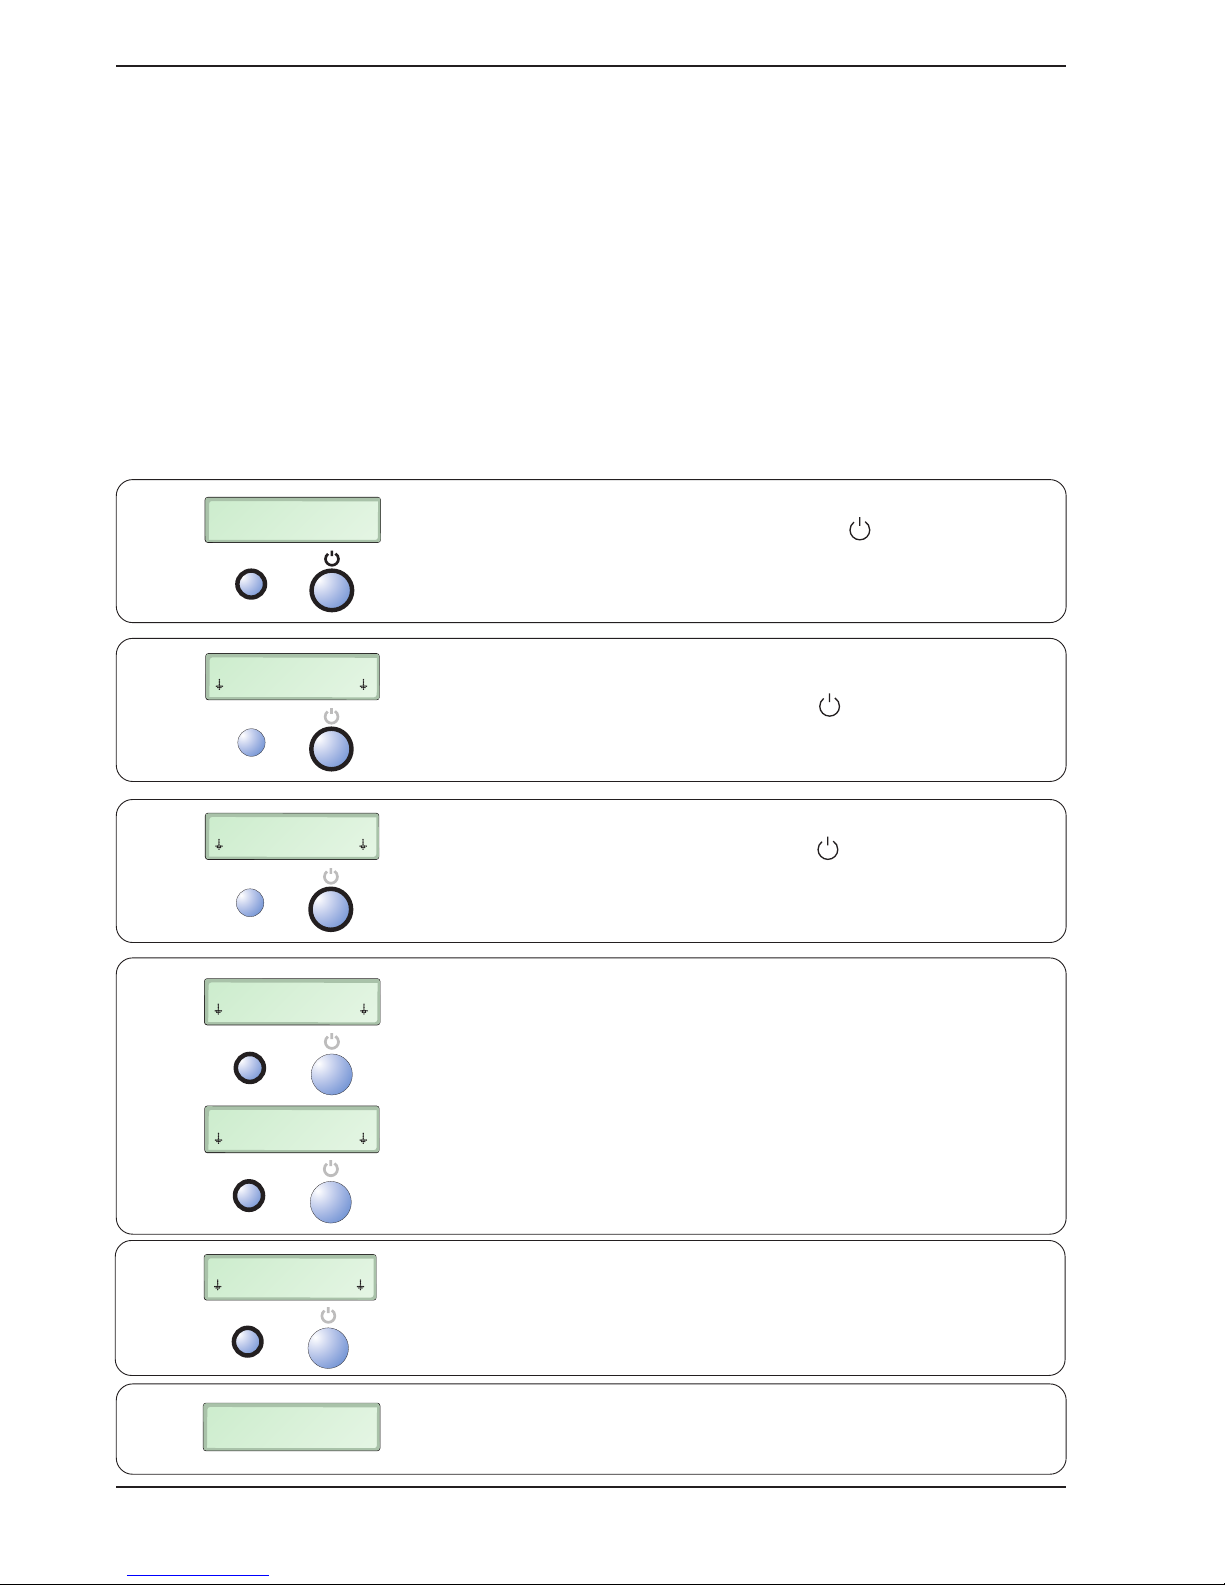Click the right down-arrow in the third panel's display
Viewport: 1225px width, 1585px height.
pos(363,845)
